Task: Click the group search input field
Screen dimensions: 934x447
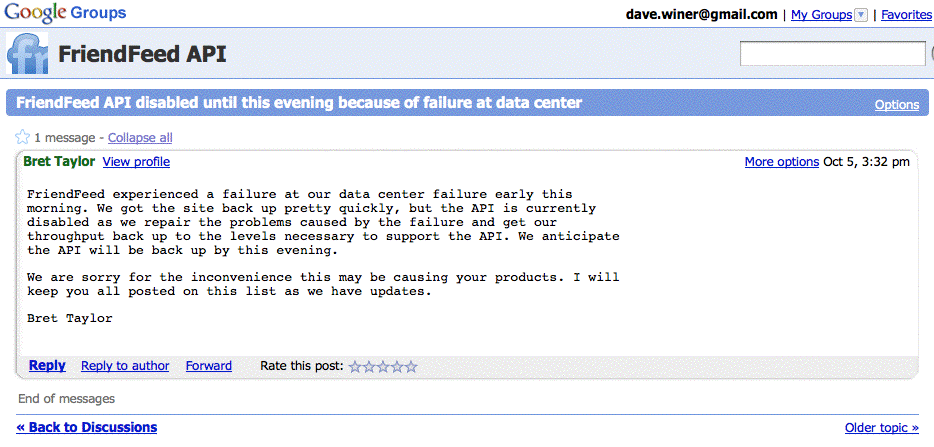Action: pos(832,54)
